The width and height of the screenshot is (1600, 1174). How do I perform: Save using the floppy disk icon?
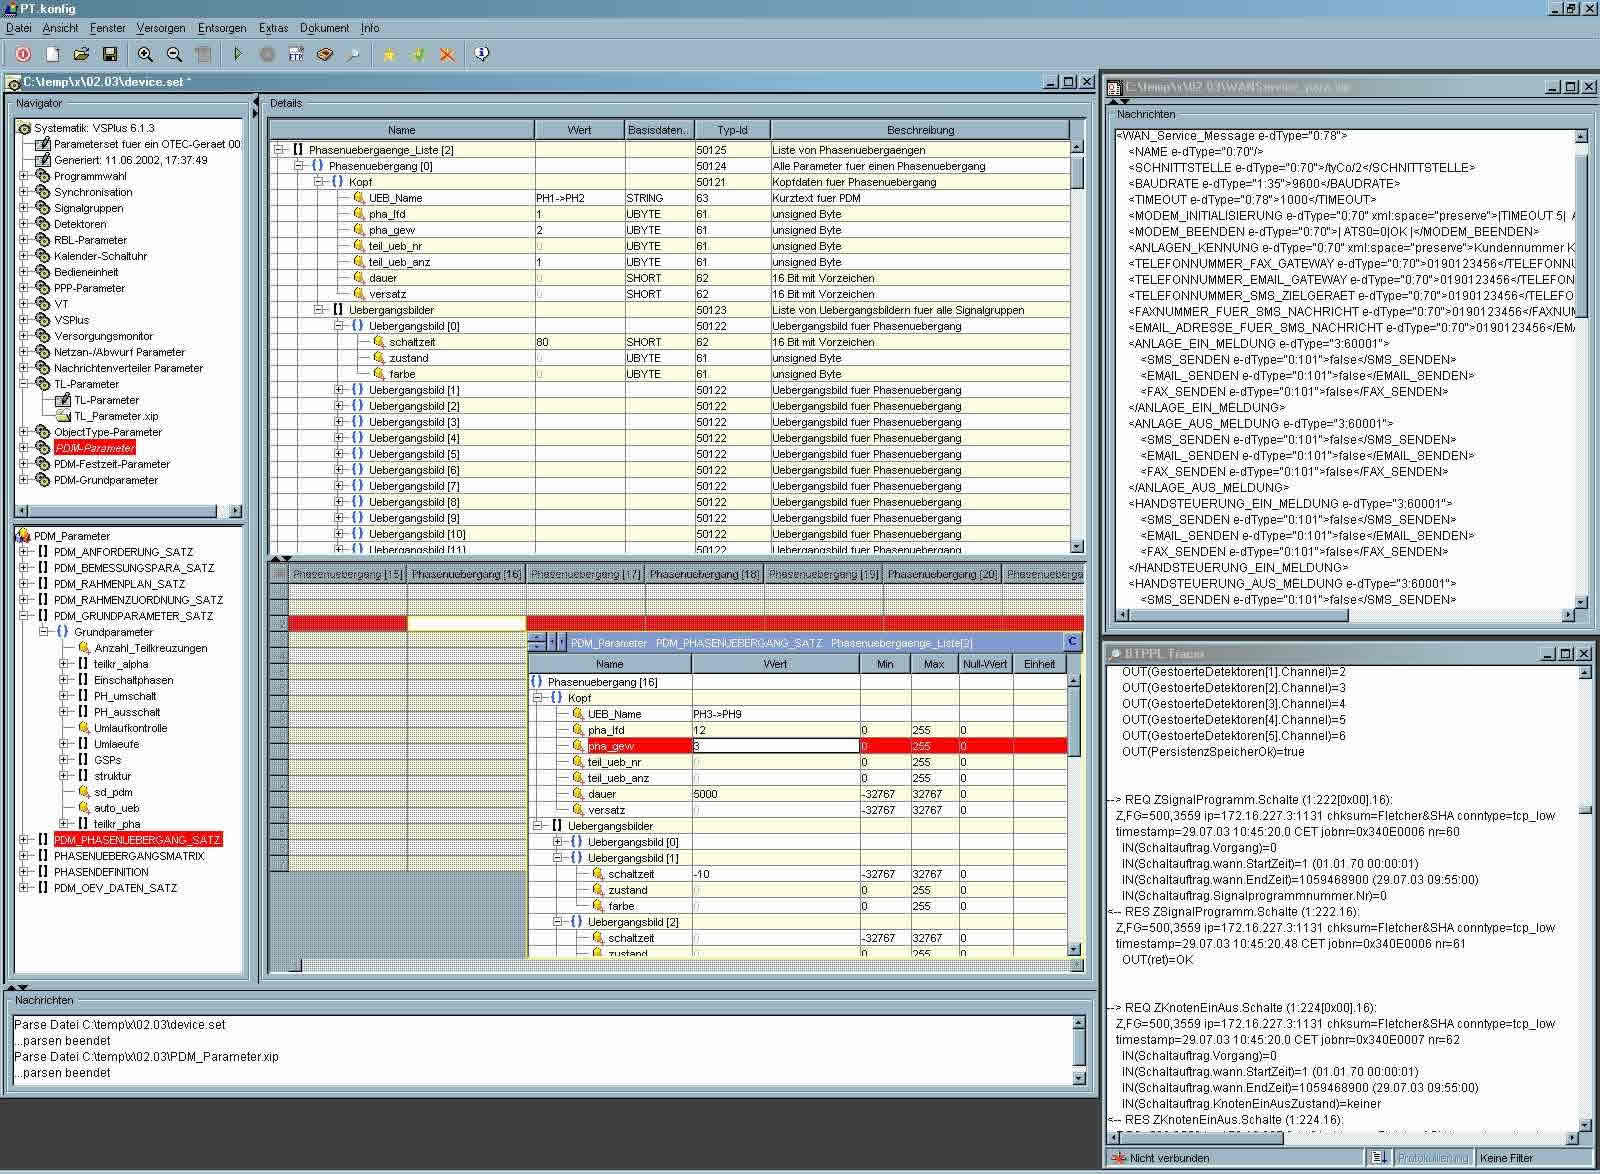pyautogui.click(x=110, y=54)
